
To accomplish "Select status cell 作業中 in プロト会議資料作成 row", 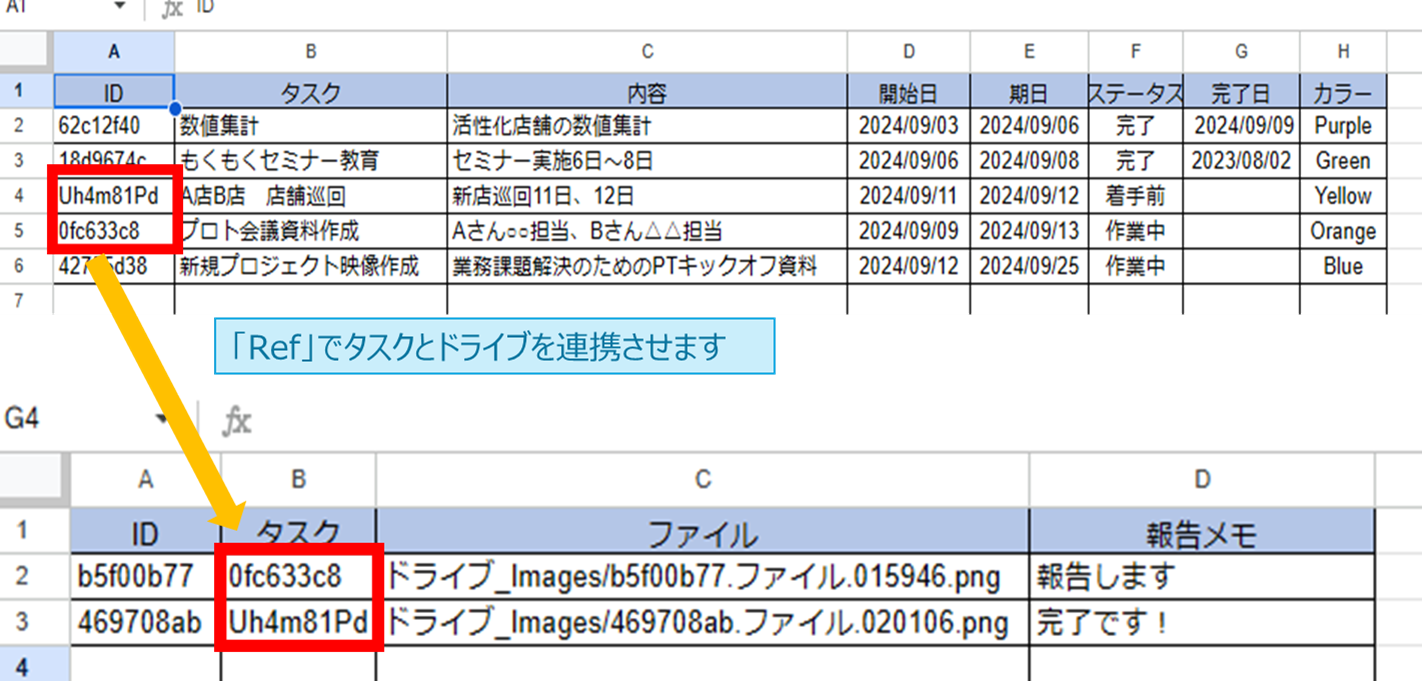I will (x=1136, y=232).
